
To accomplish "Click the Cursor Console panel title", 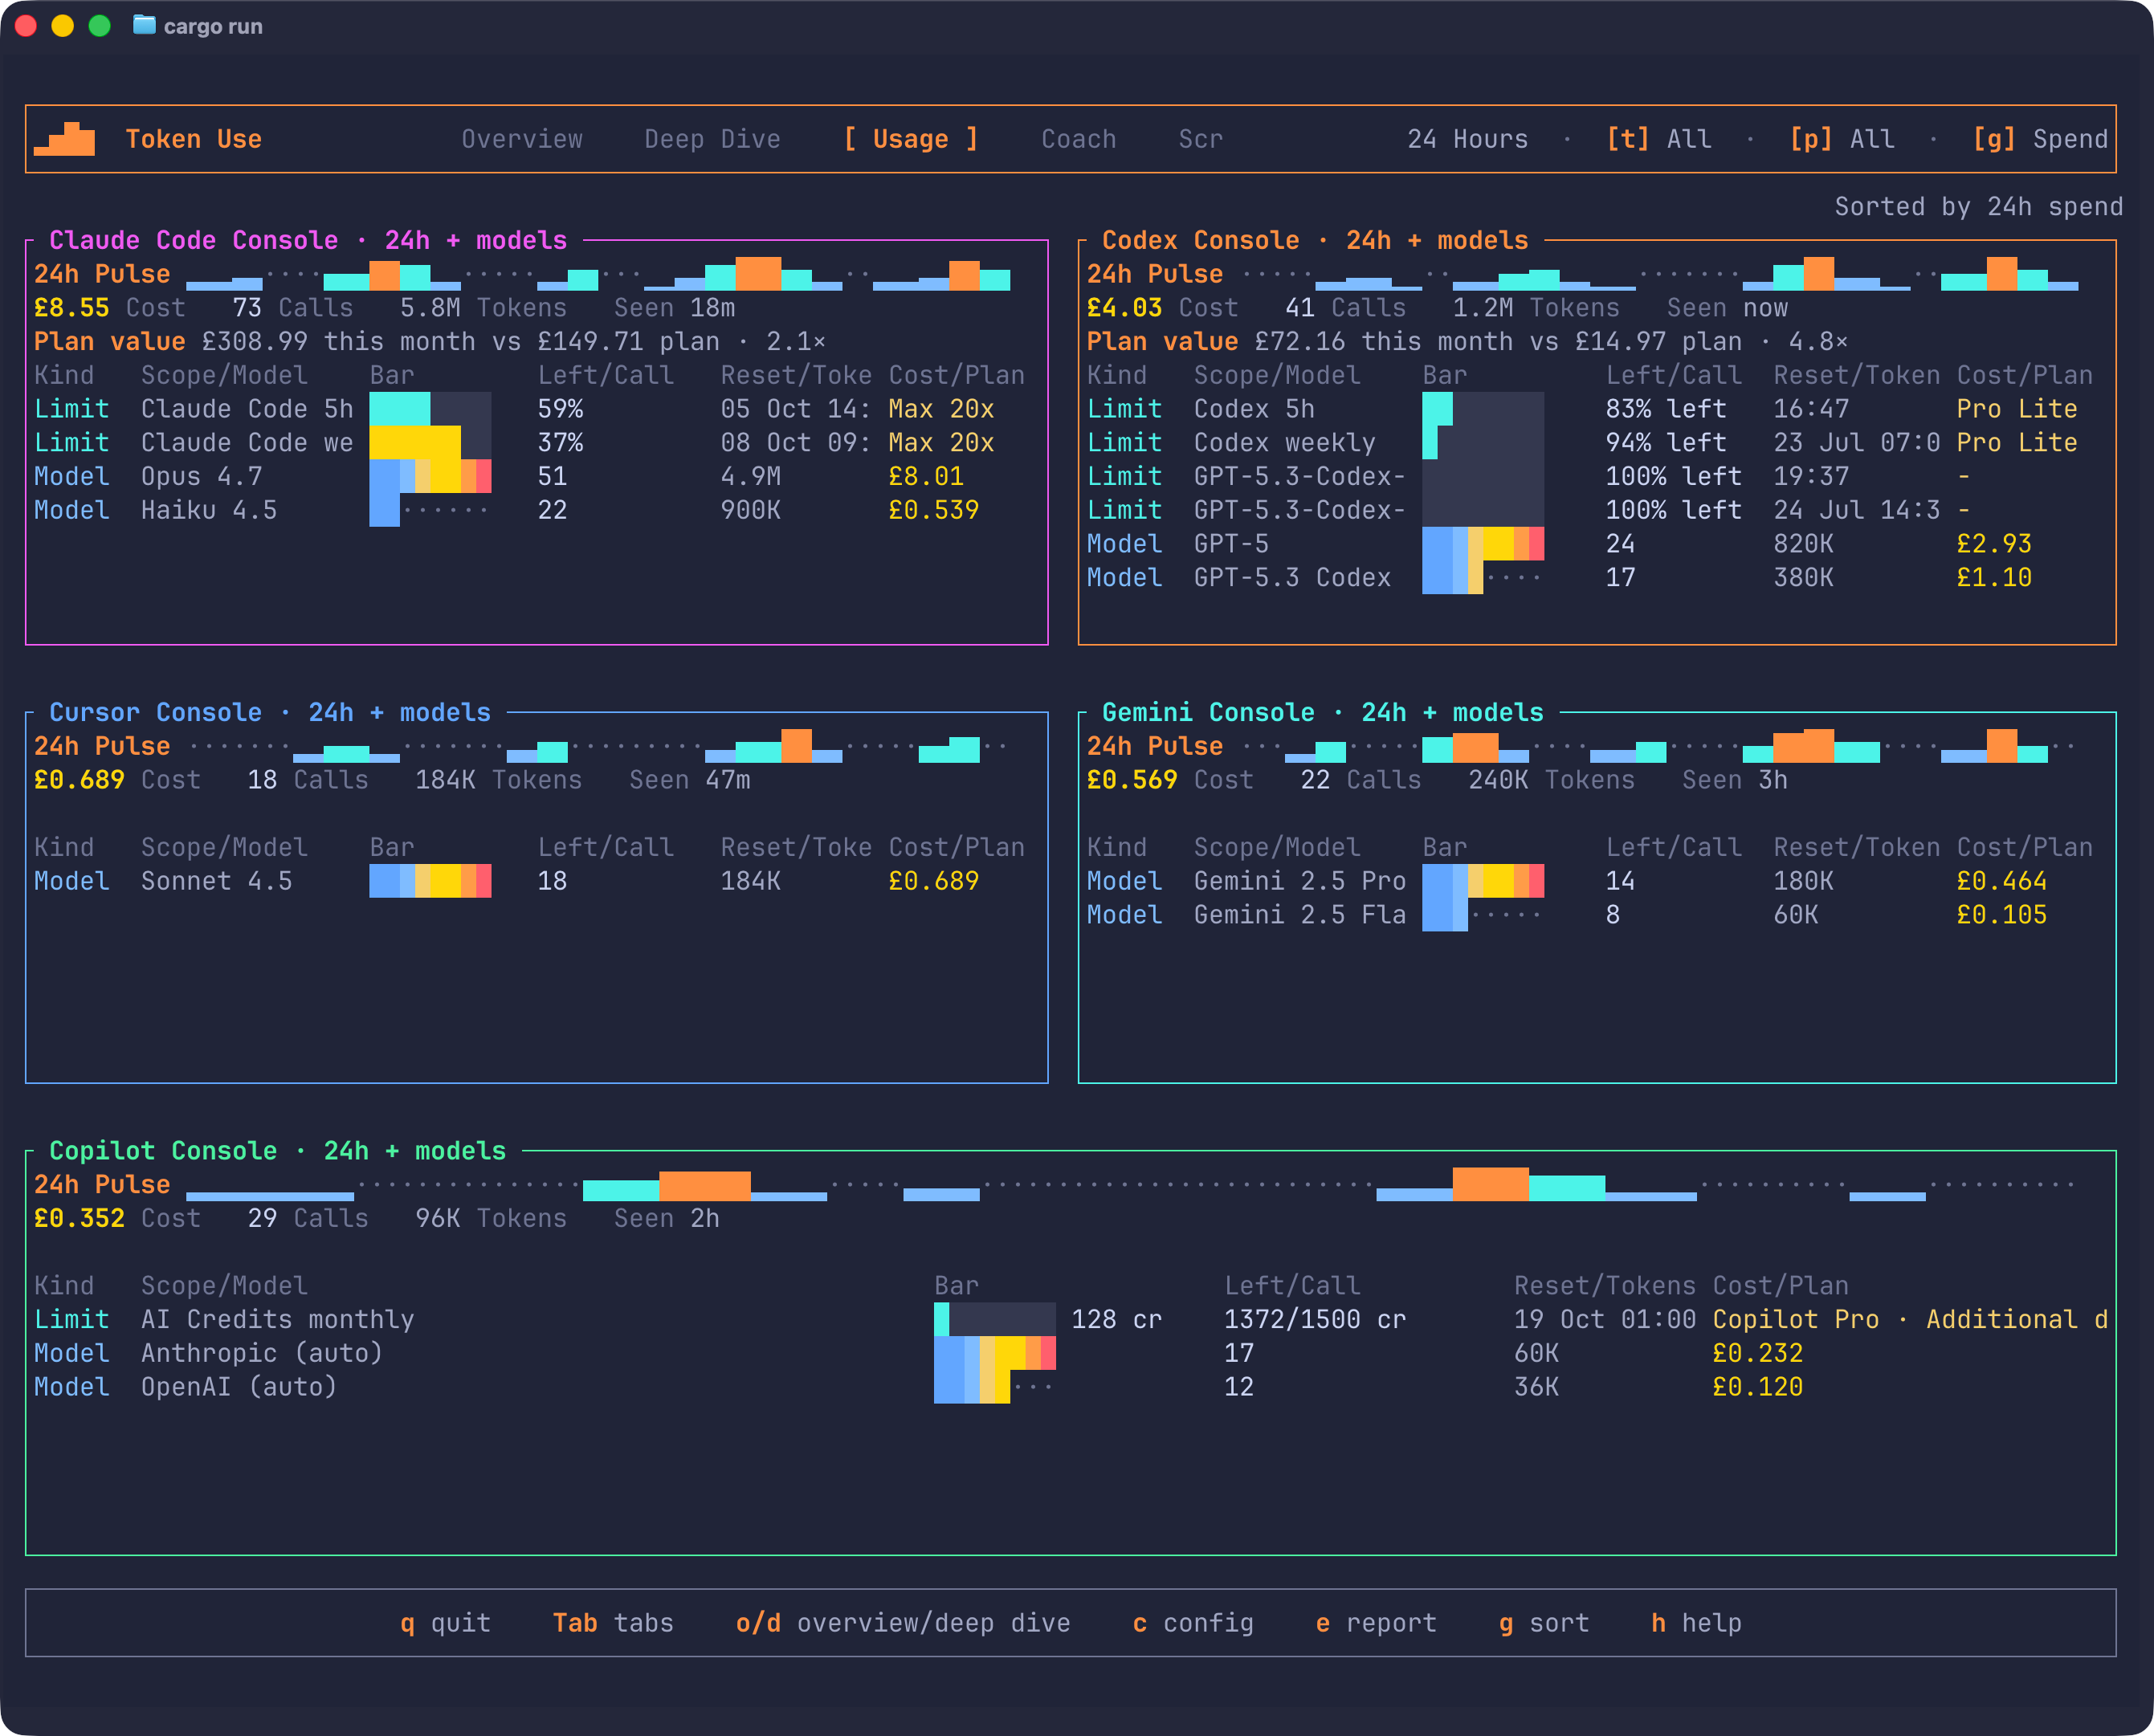I will (x=270, y=712).
